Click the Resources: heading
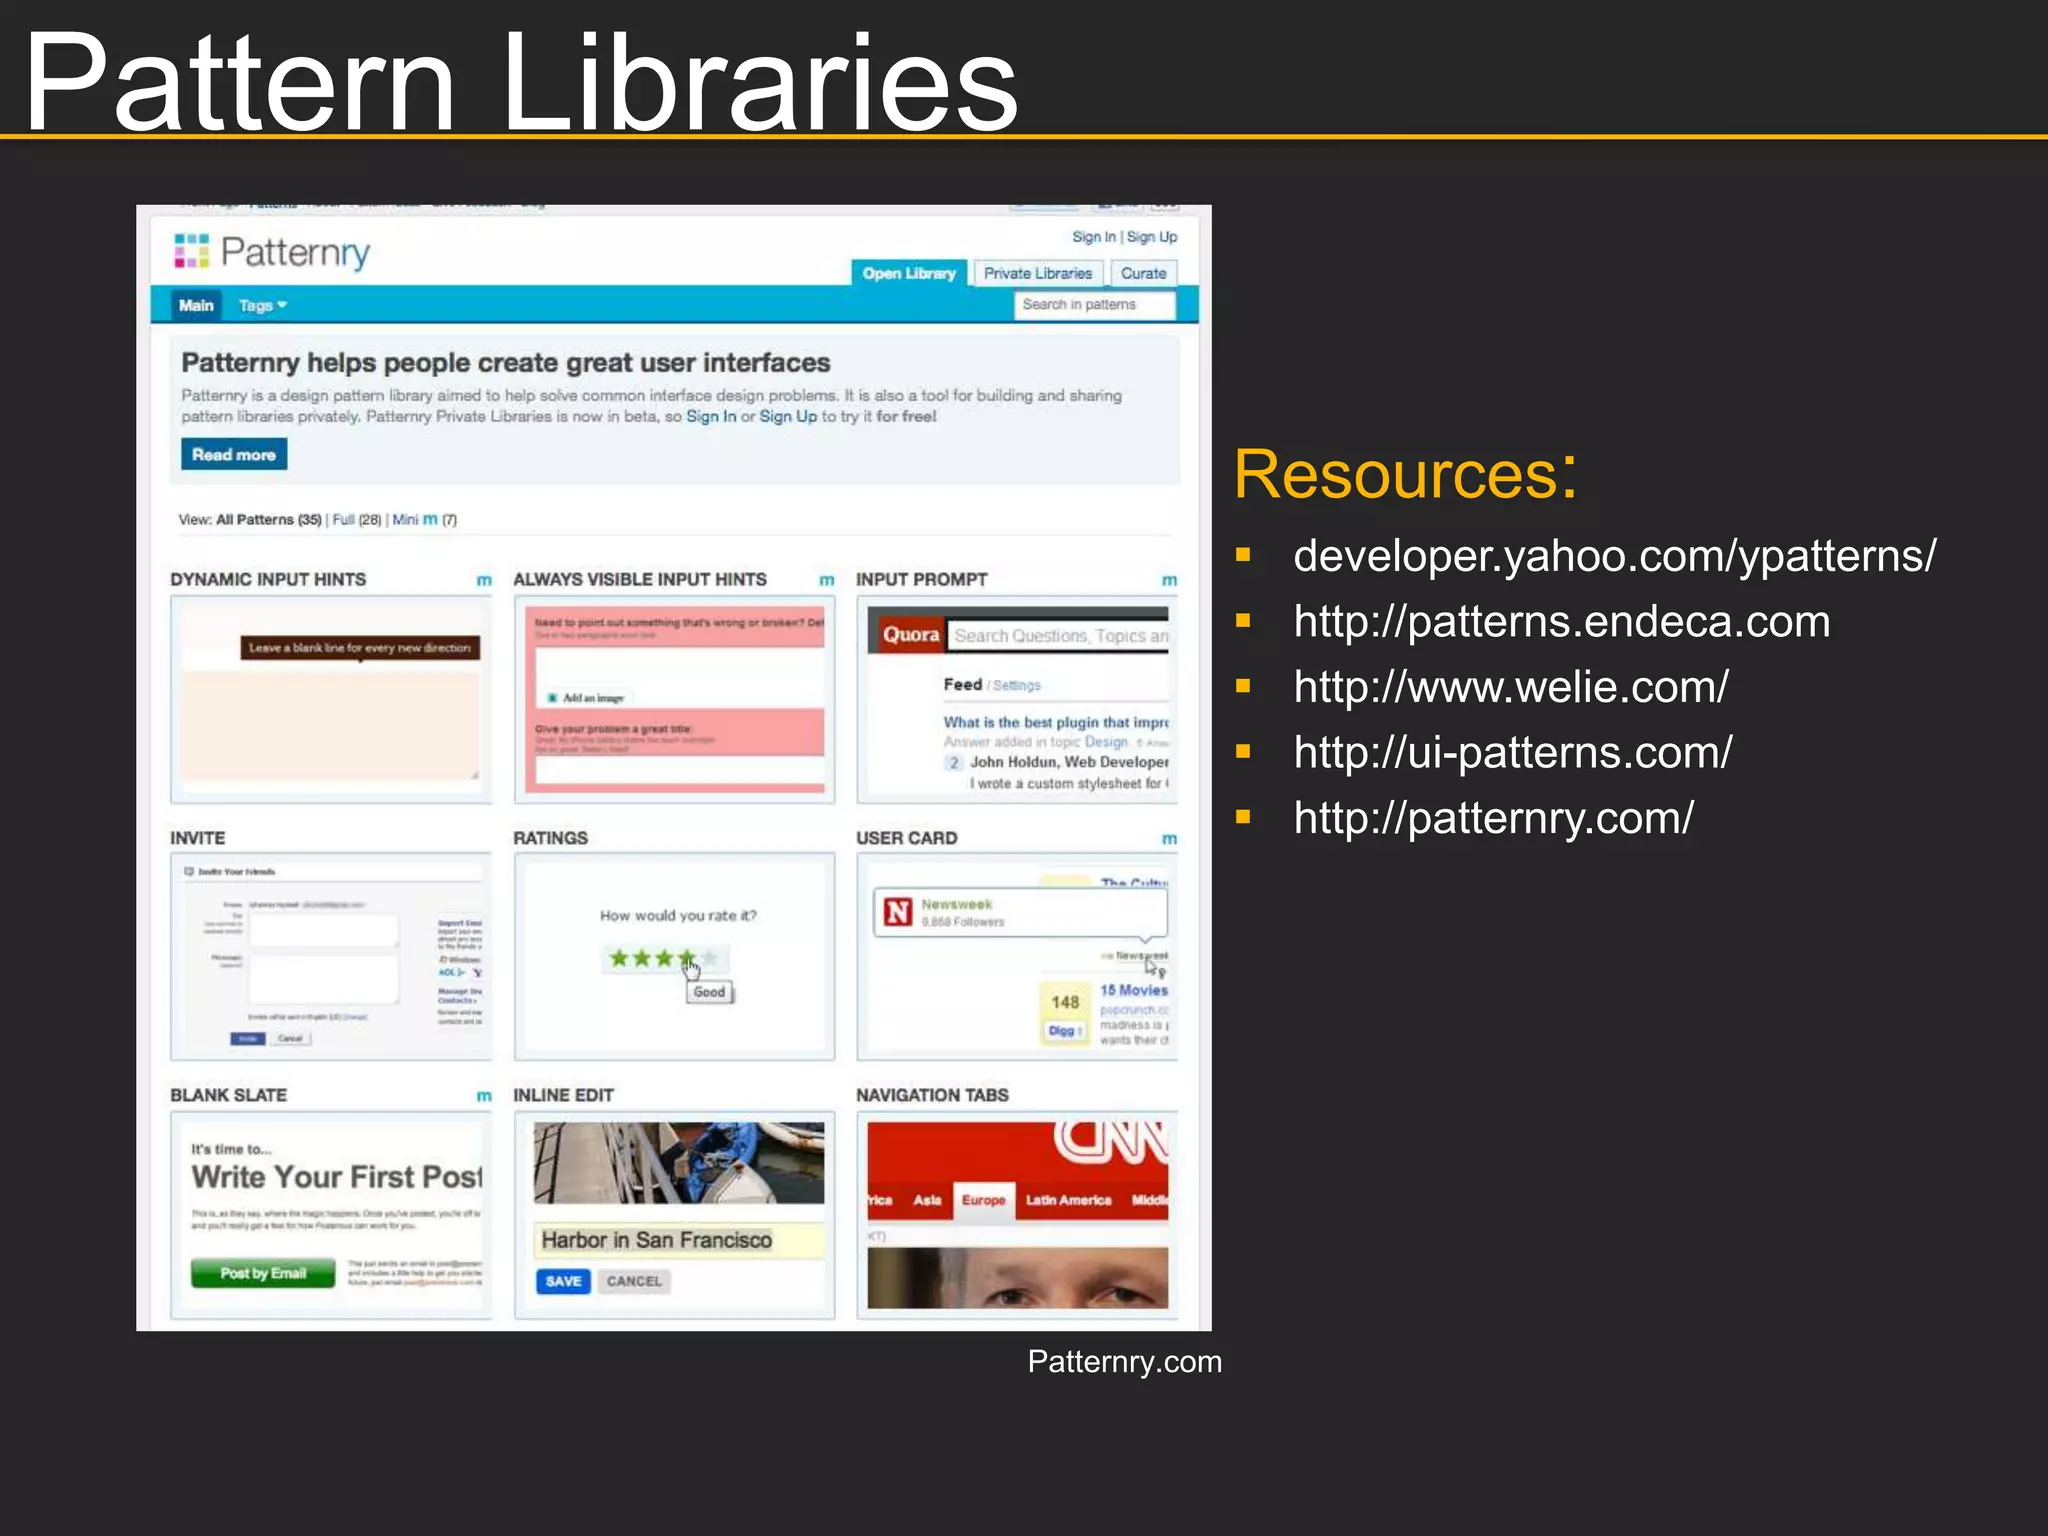This screenshot has width=2048, height=1536. (x=1405, y=473)
